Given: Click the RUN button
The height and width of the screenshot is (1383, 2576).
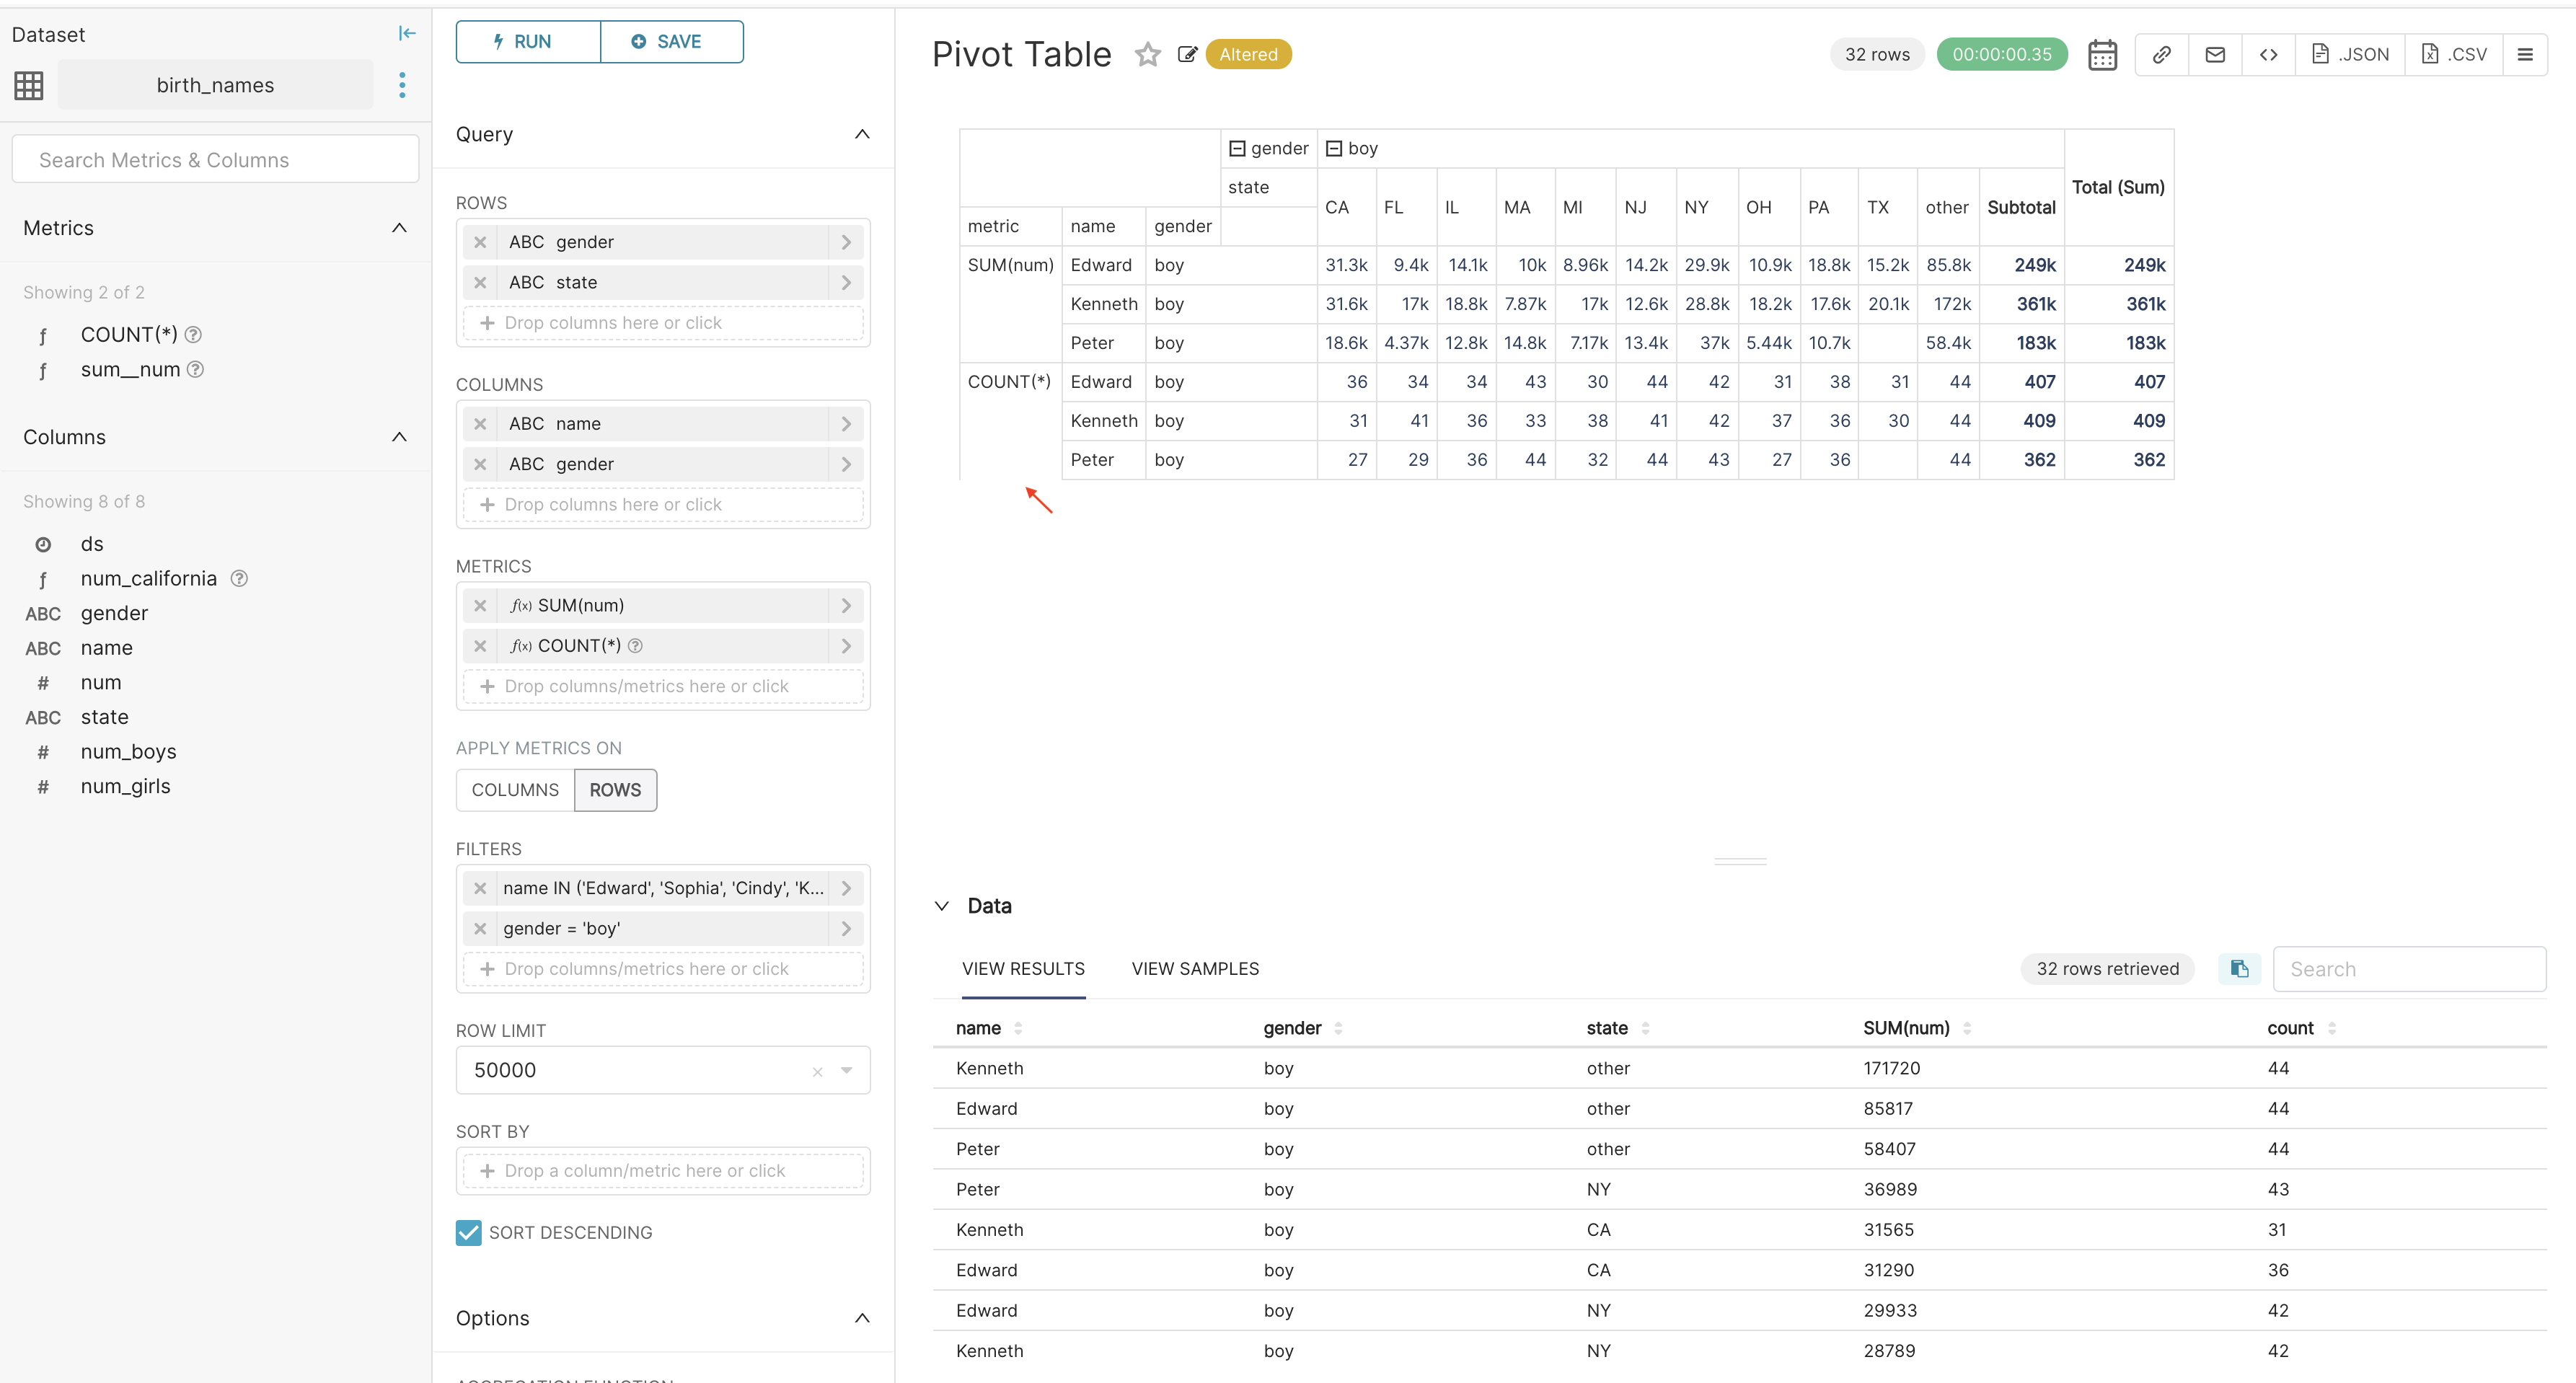Looking at the screenshot, I should point(527,41).
